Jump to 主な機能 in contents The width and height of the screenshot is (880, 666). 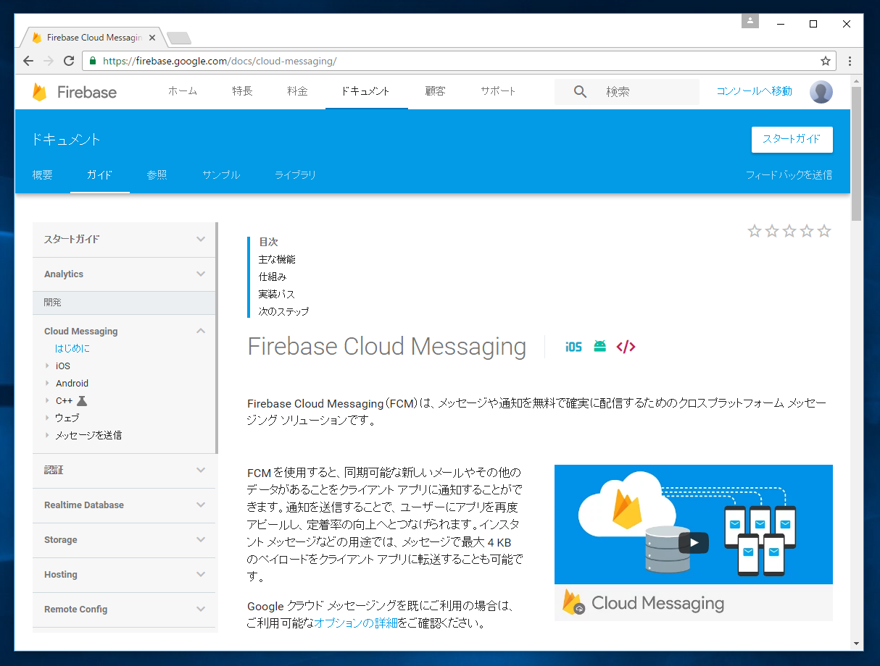click(x=277, y=259)
